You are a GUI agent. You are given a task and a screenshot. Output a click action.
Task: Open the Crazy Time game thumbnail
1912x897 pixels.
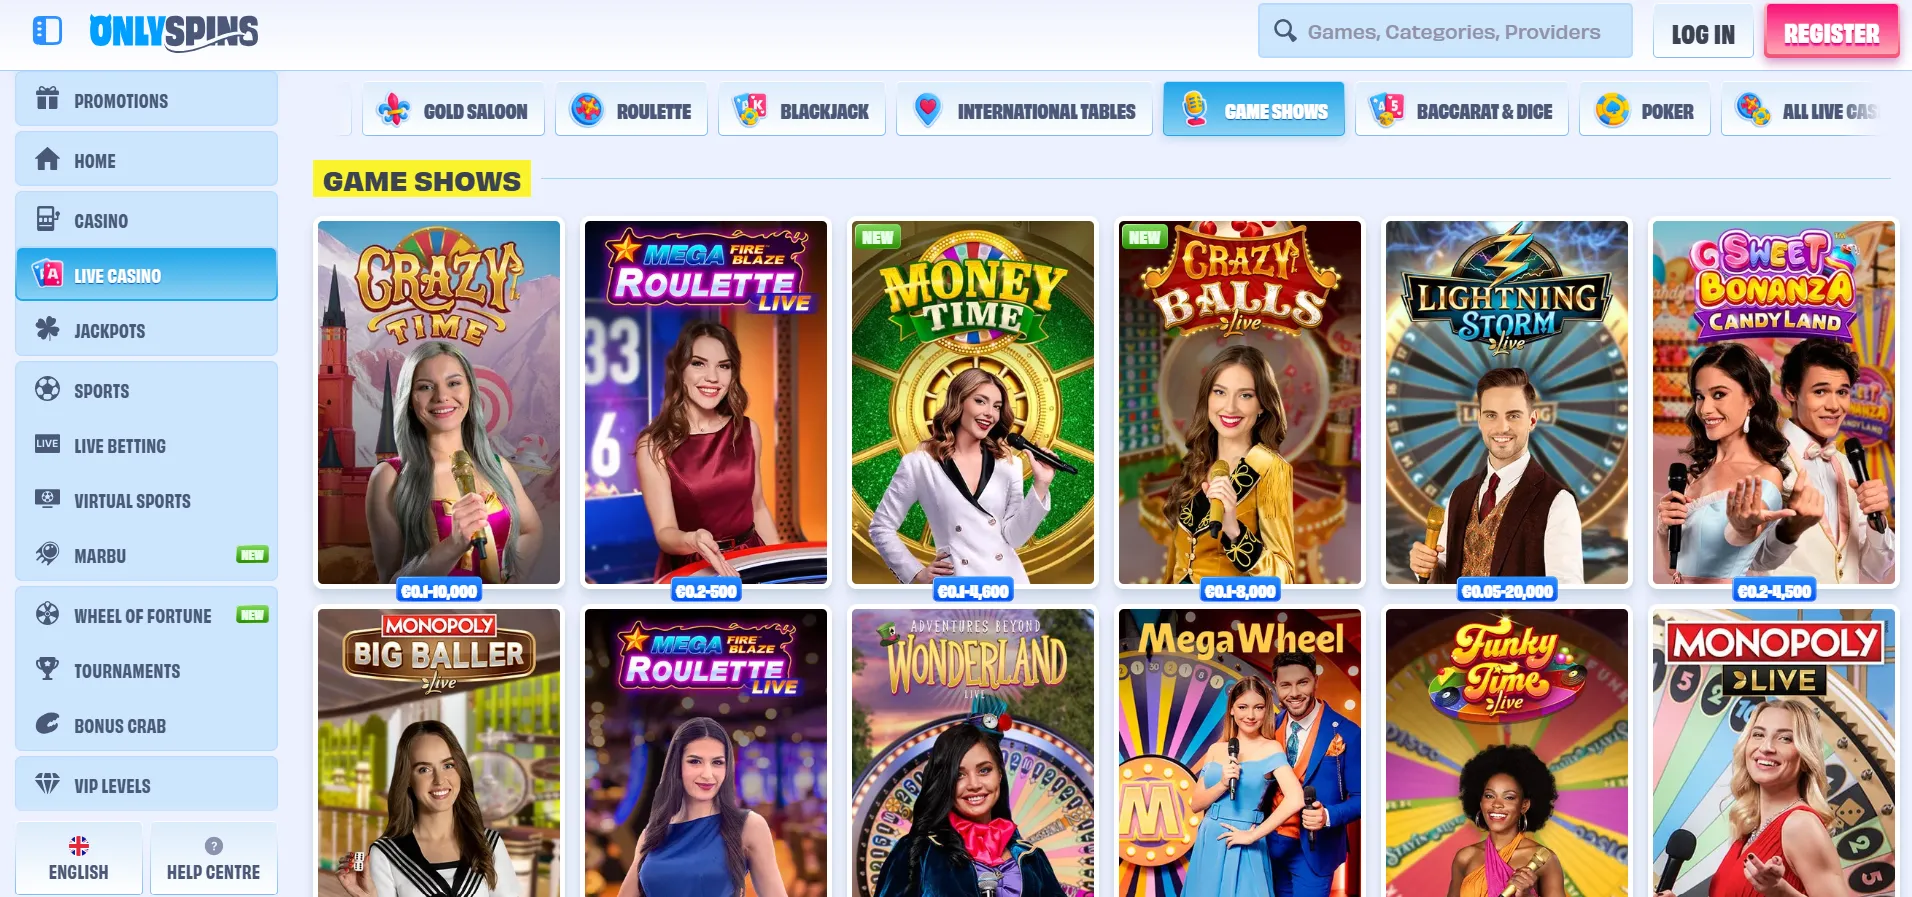pos(439,402)
